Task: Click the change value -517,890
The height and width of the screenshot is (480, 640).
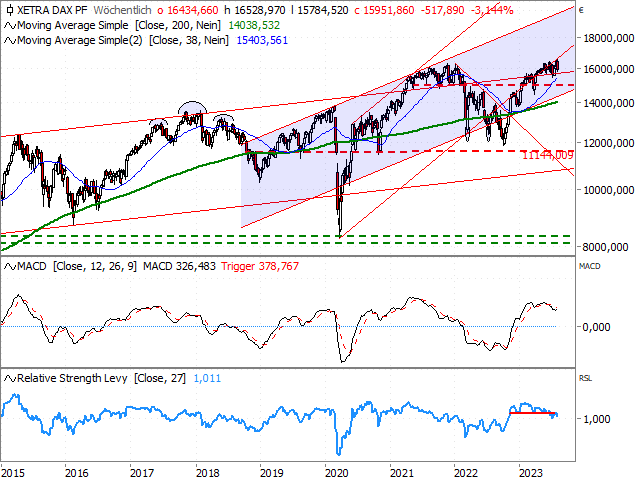Action: pos(442,10)
